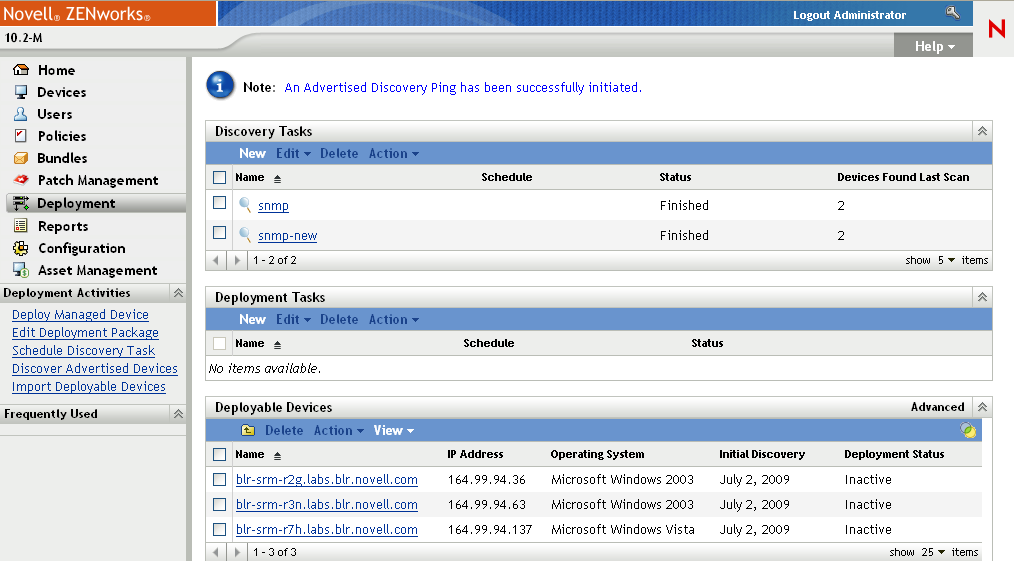Image resolution: width=1014 pixels, height=561 pixels.
Task: Open the snmp-new task link
Action: point(287,235)
